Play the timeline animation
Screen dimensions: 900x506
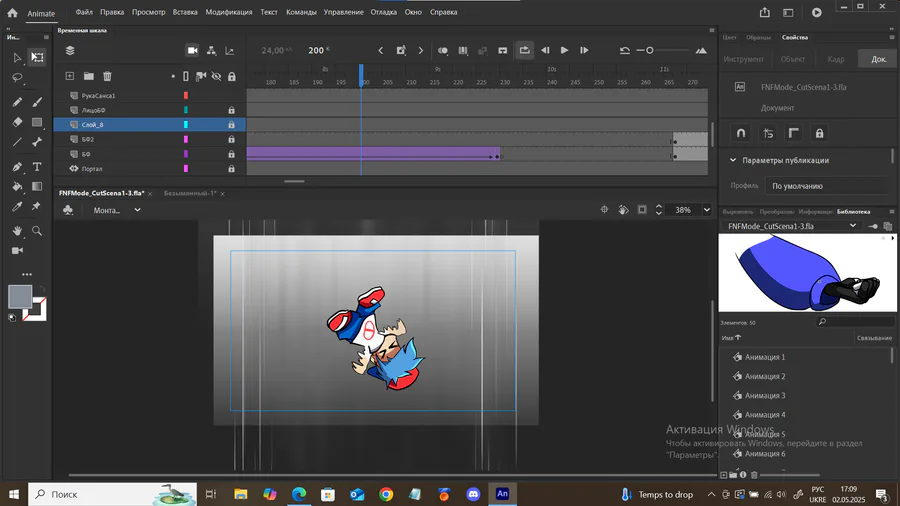564,50
